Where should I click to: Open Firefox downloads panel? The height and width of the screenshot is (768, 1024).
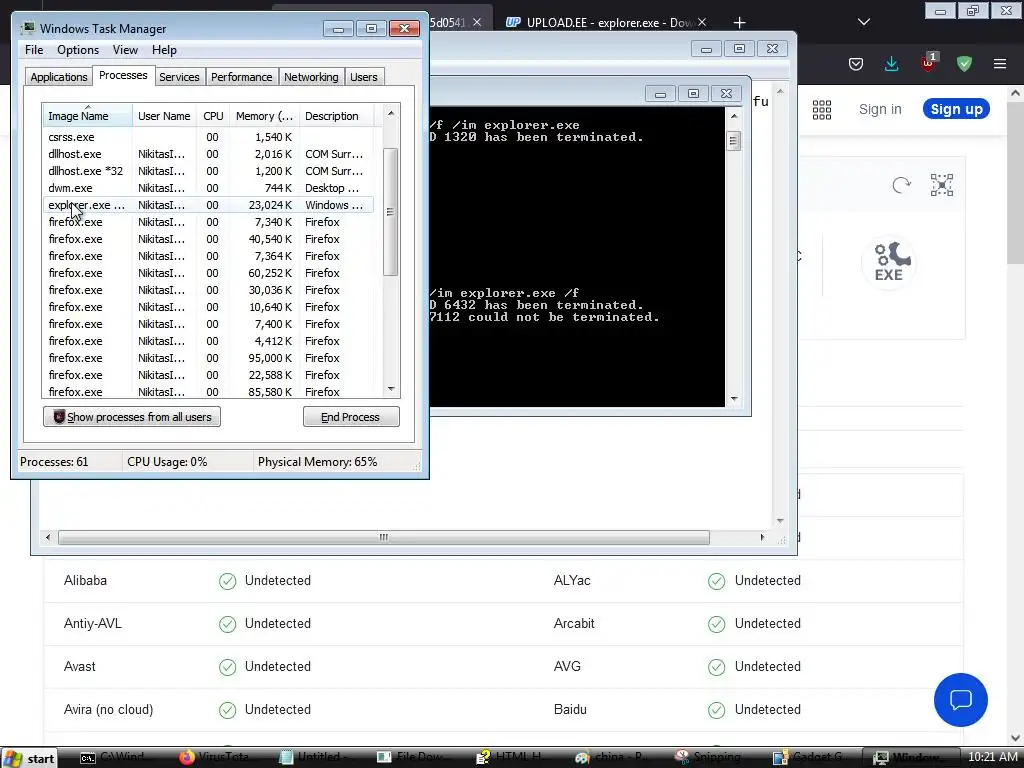click(x=891, y=64)
